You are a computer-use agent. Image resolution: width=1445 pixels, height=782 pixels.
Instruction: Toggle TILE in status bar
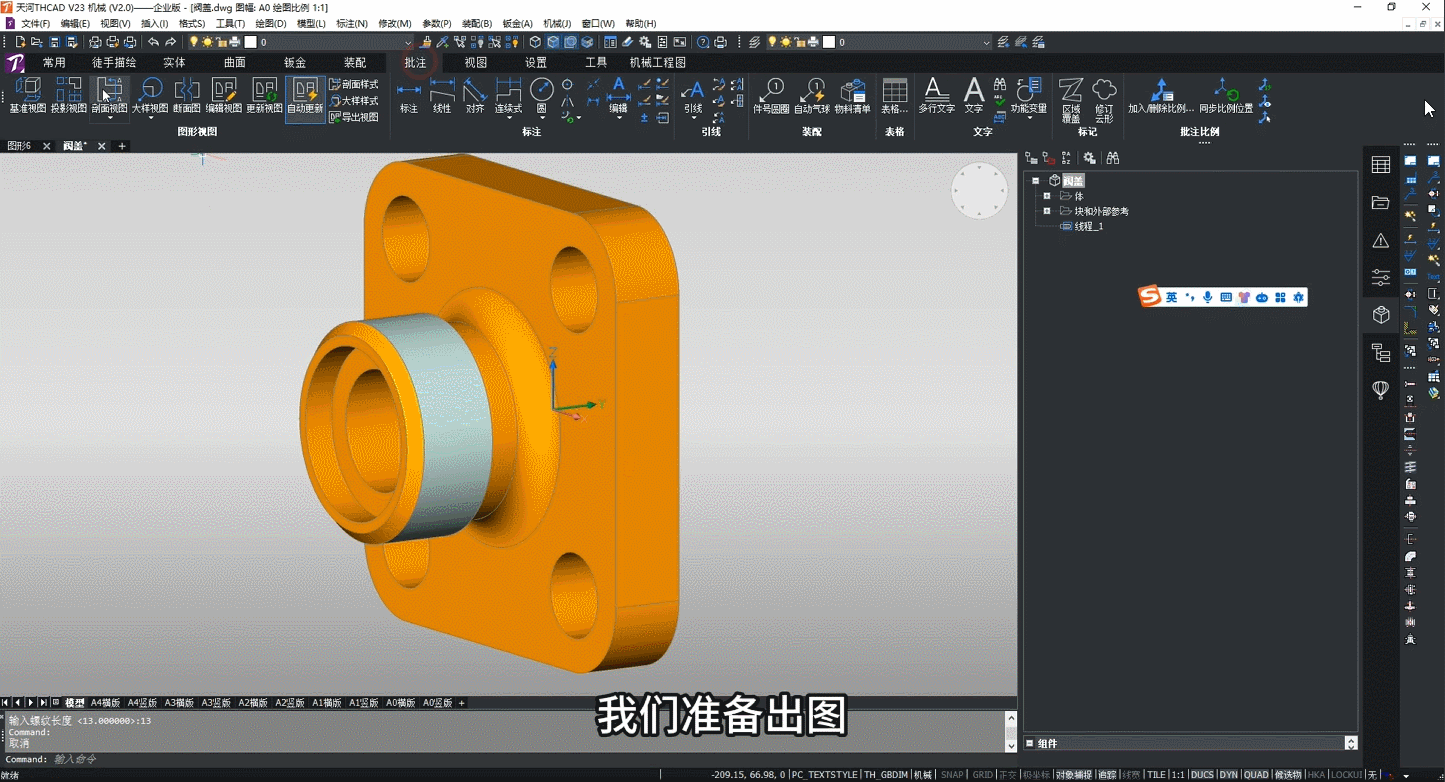(1156, 775)
